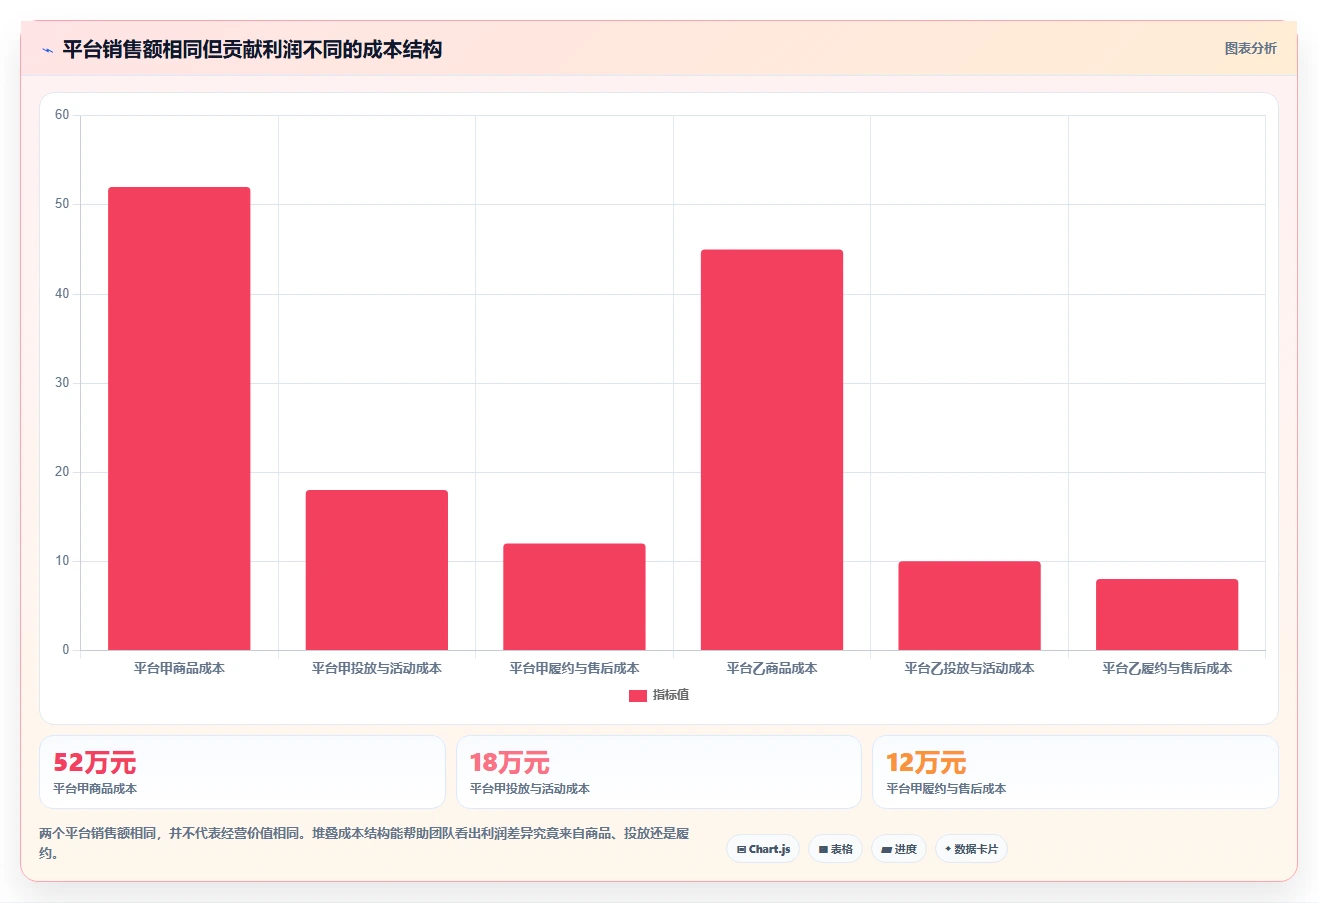Viewport: 1318px width, 903px height.
Task: Toggle the 指标值 legend color swatch
Action: [637, 695]
